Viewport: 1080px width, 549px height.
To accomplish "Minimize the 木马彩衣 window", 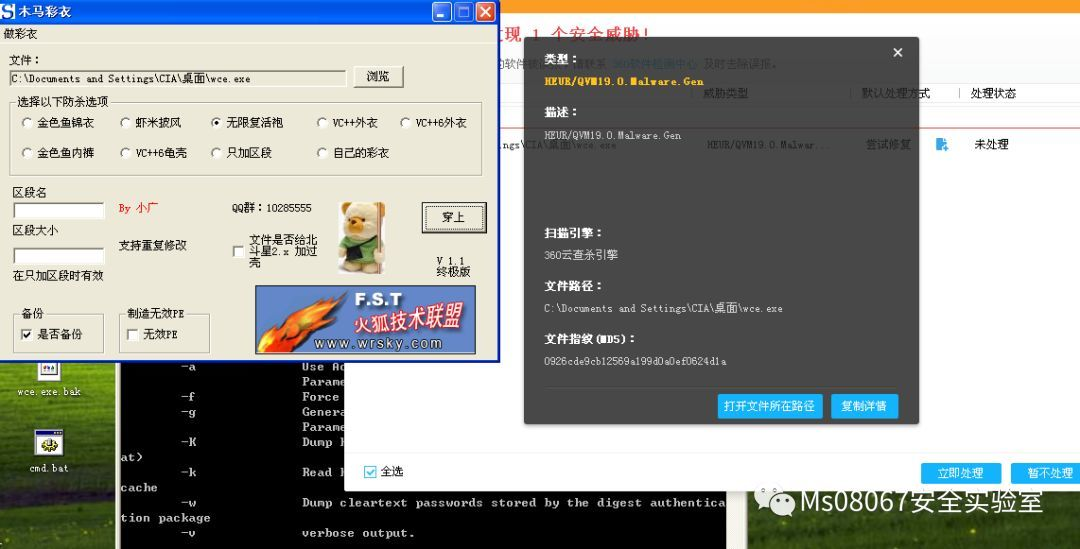I will coord(442,11).
